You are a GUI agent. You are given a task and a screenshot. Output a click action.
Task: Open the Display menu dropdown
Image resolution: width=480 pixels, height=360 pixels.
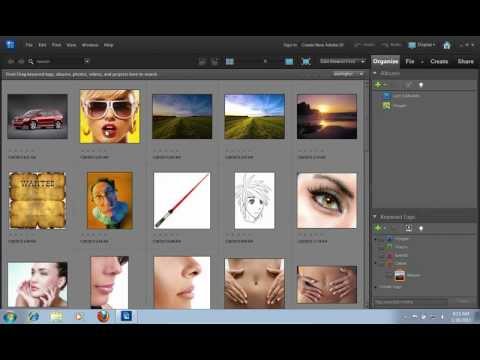[422, 45]
